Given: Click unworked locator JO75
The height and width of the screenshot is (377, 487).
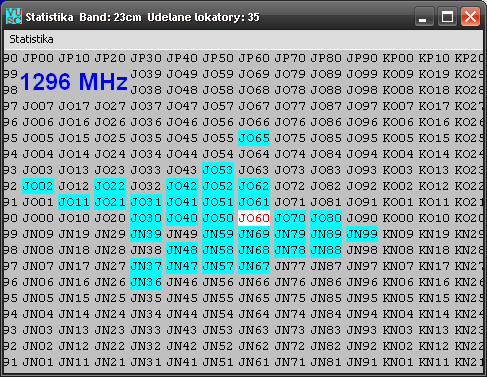Looking at the screenshot, I should [290, 138].
